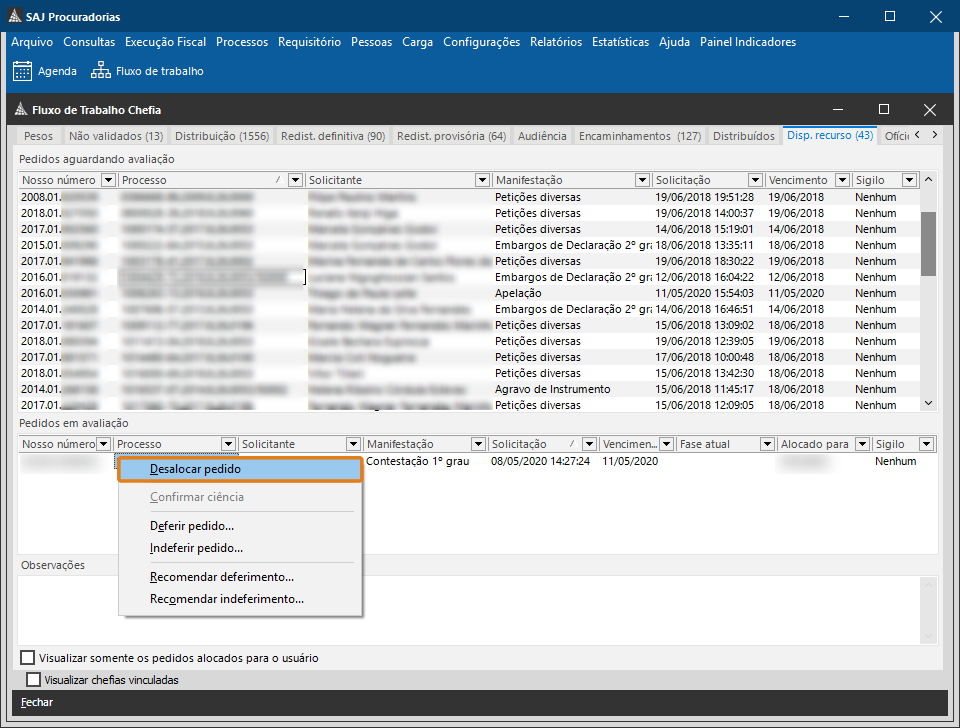
Task: Open the Execução Fiscal menu
Action: point(165,42)
